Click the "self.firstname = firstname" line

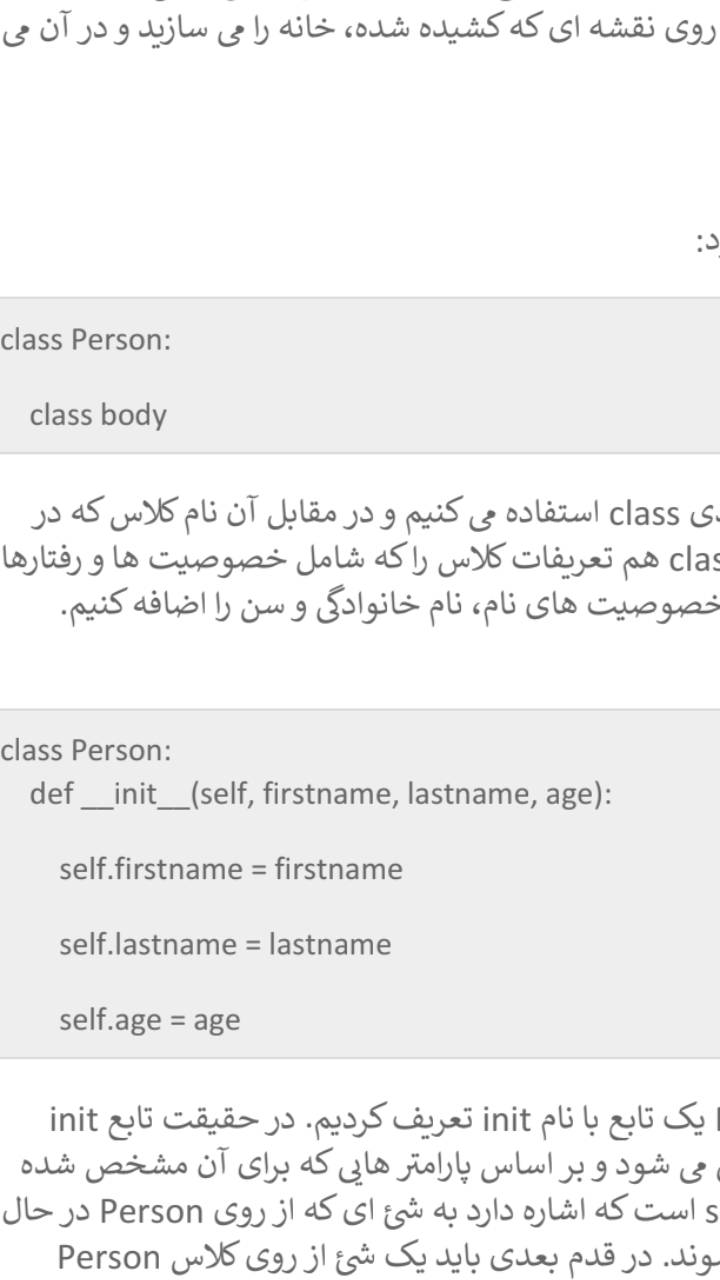(x=230, y=869)
